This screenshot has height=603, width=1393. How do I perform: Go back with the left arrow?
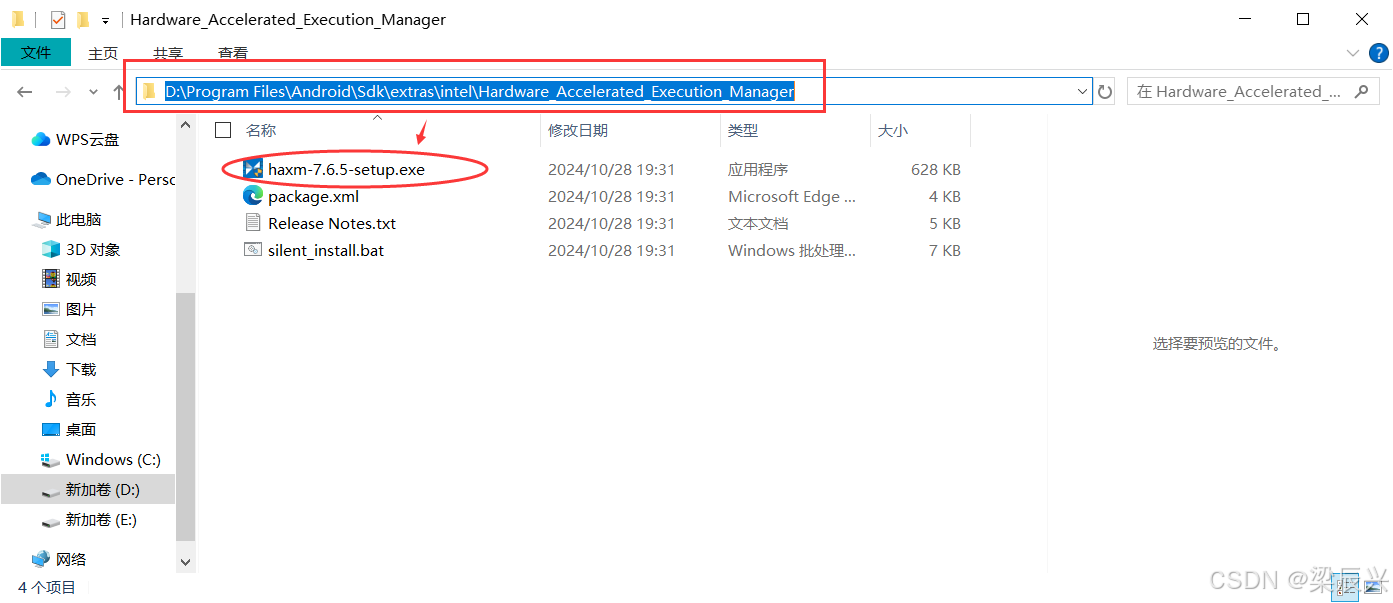click(x=25, y=91)
